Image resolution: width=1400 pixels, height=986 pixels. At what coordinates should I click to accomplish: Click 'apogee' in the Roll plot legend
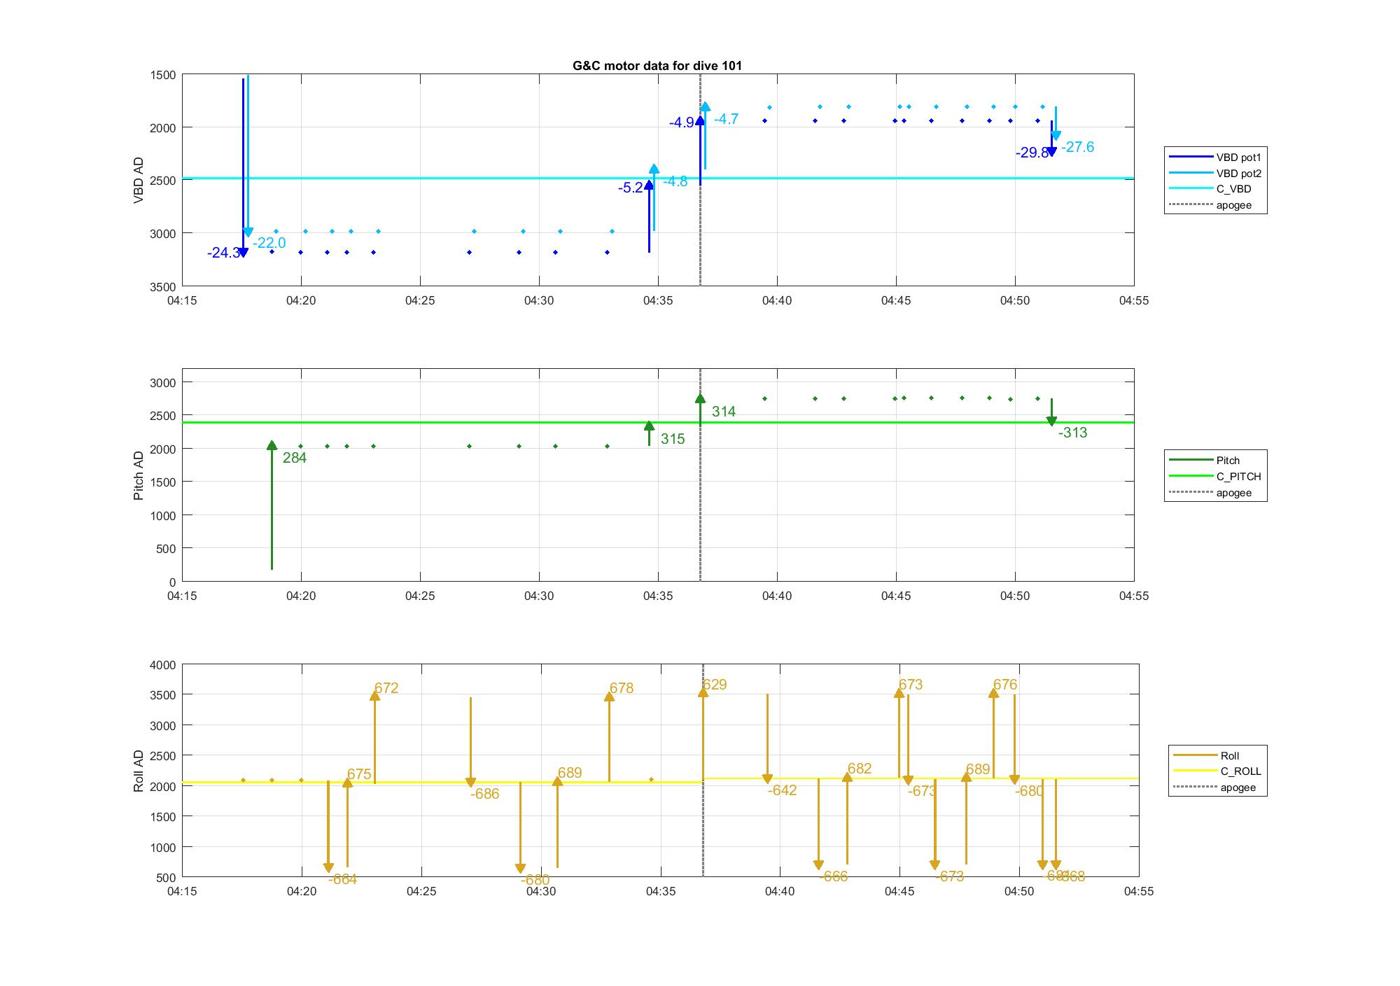point(1237,788)
